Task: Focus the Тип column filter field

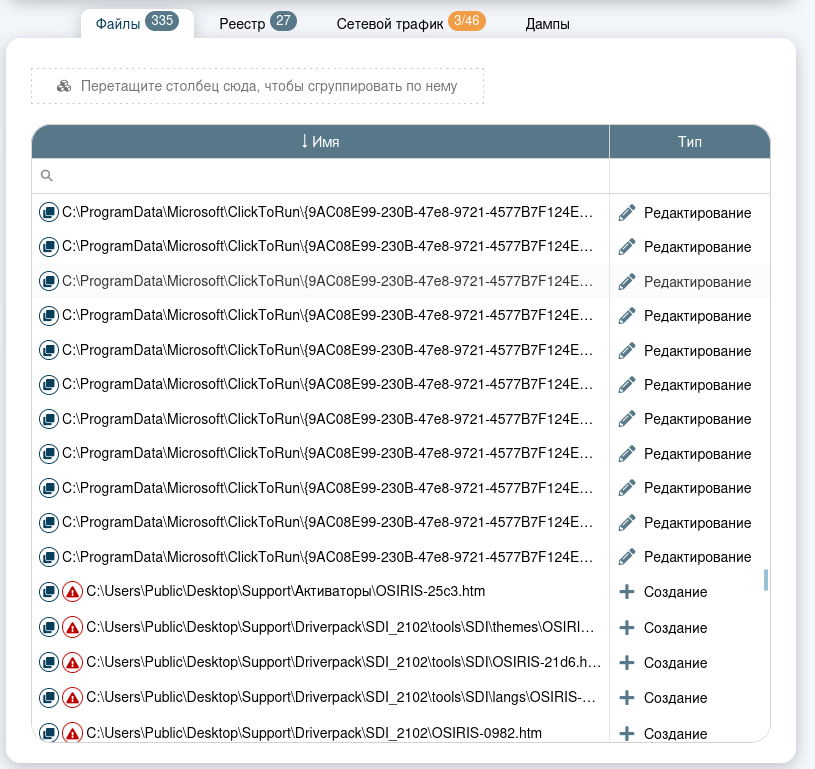Action: tap(689, 176)
